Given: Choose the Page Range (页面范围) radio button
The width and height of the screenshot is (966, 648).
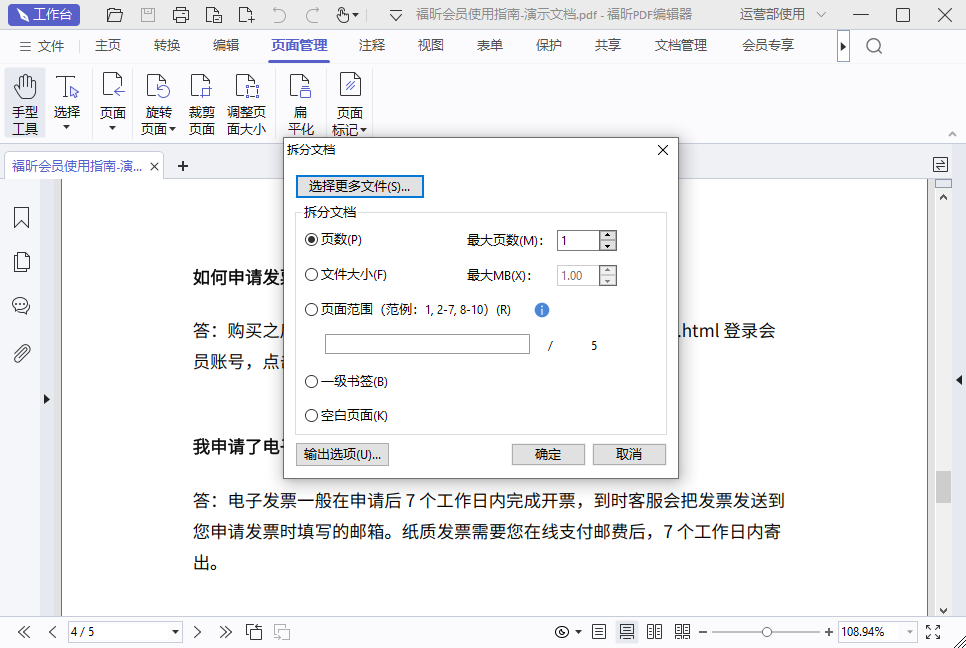Looking at the screenshot, I should 312,310.
